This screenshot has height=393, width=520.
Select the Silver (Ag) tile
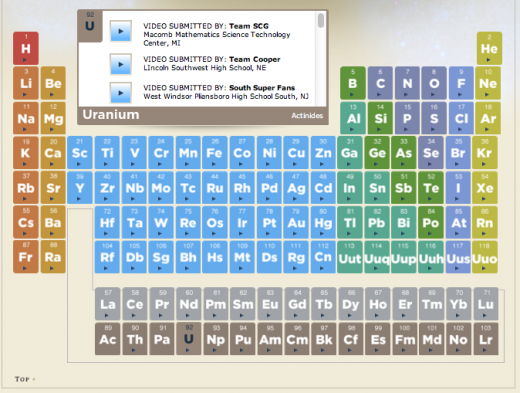point(296,187)
